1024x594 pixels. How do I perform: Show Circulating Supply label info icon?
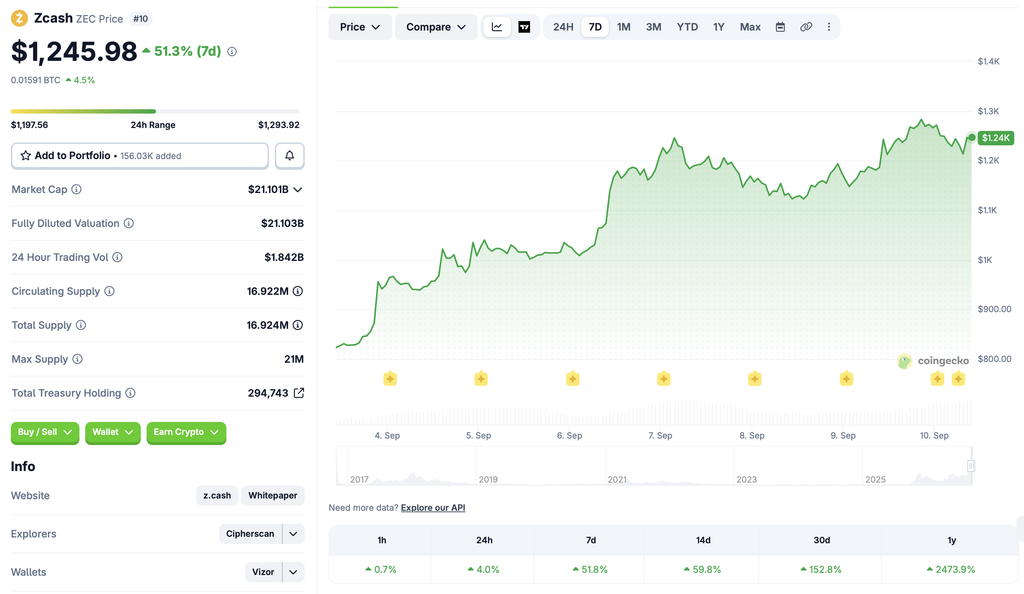pos(109,291)
